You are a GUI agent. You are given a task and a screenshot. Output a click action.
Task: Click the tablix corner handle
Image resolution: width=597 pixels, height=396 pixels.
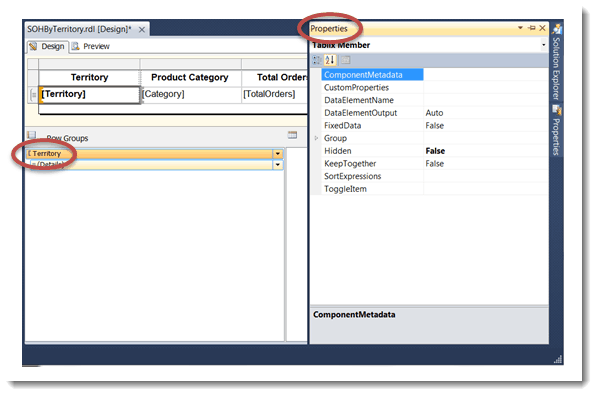click(x=33, y=64)
